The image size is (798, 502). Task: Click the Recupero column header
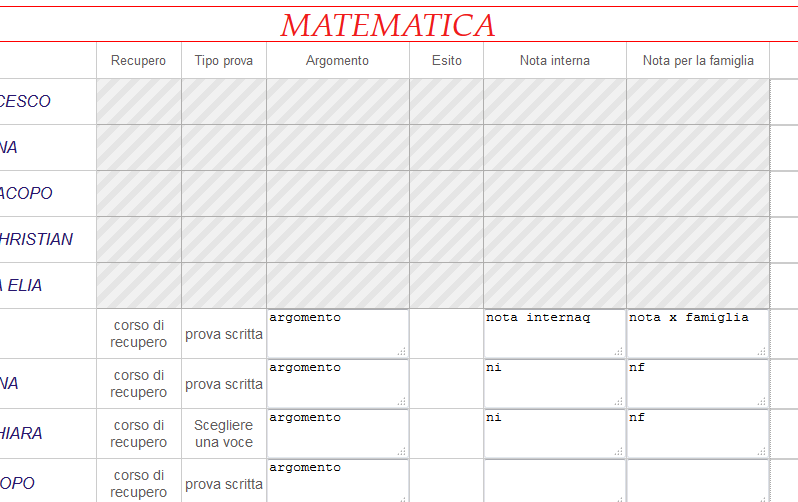pyautogui.click(x=138, y=61)
